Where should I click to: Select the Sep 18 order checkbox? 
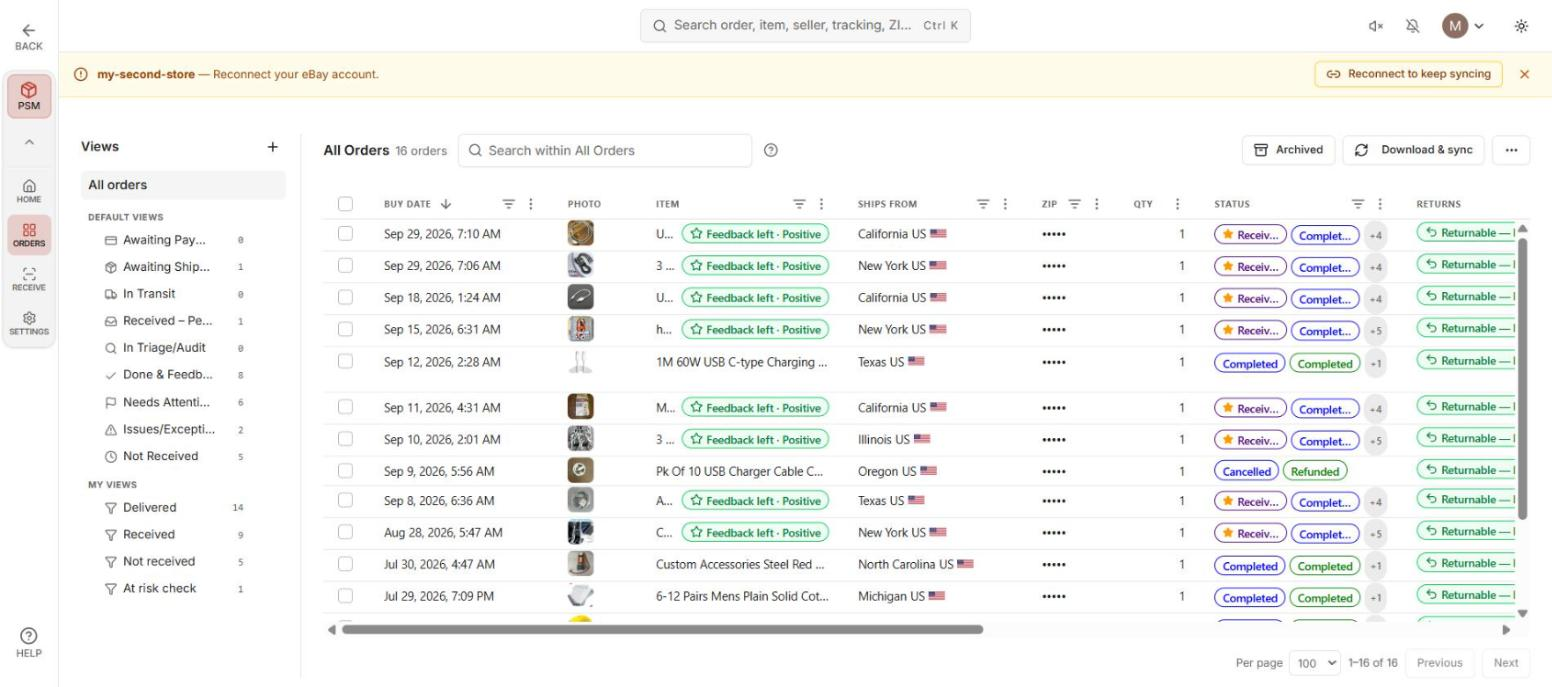(346, 298)
